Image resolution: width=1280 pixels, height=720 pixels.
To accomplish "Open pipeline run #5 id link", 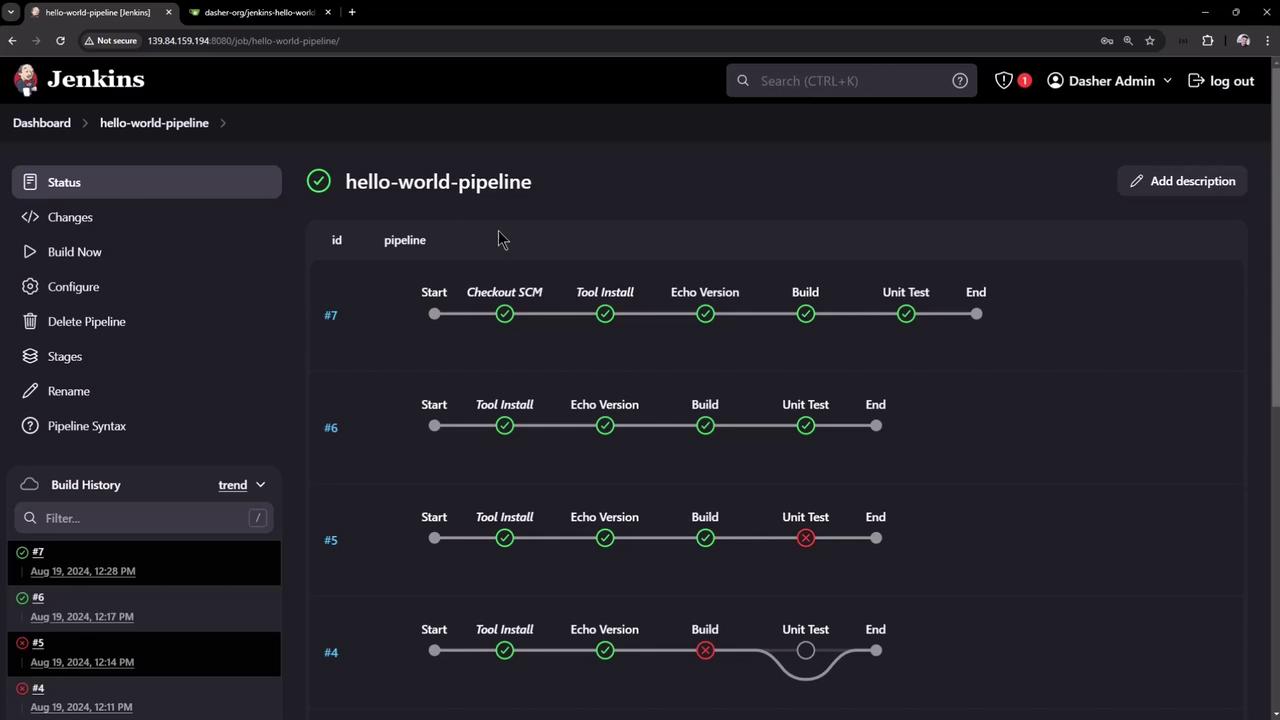I will coord(331,540).
